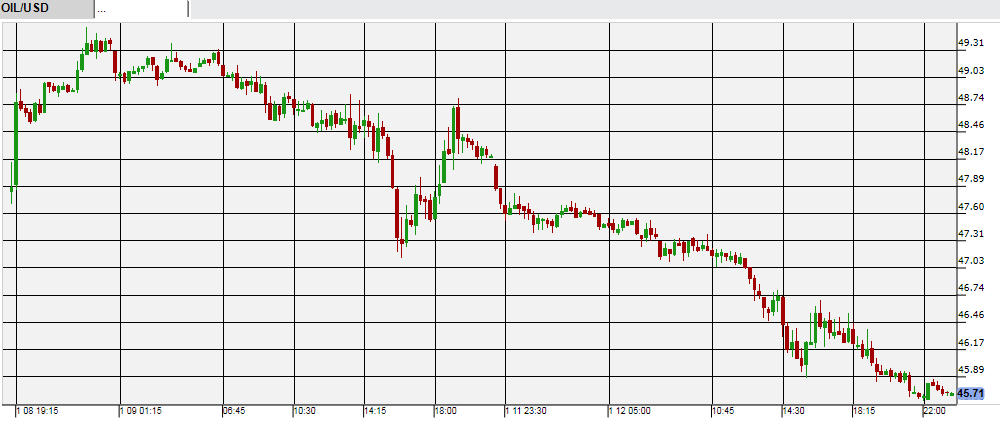Select the 47.60 price level on axis

971,206
